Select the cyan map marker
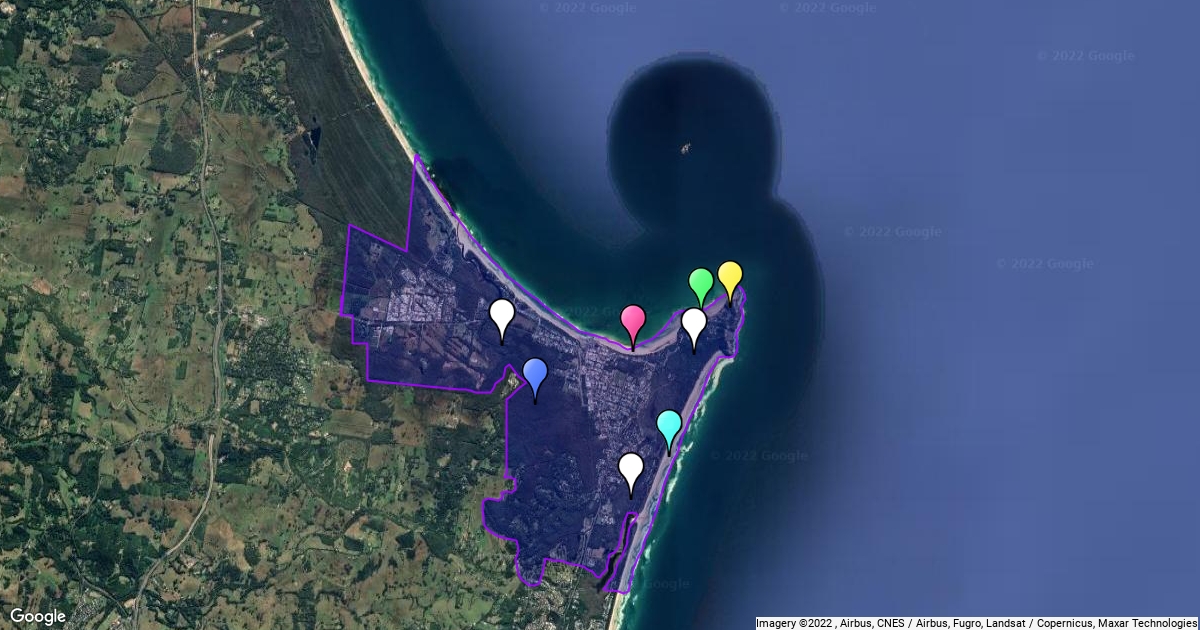 click(x=669, y=426)
